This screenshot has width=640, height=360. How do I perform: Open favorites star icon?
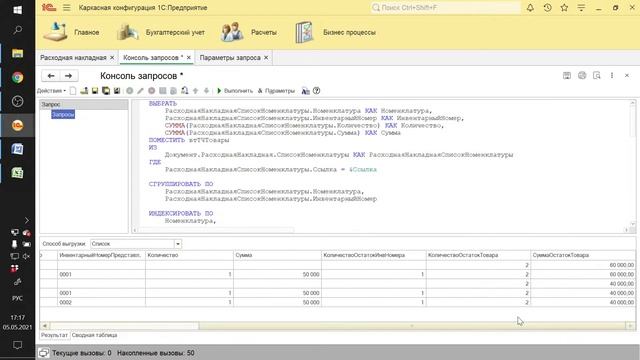[564, 8]
